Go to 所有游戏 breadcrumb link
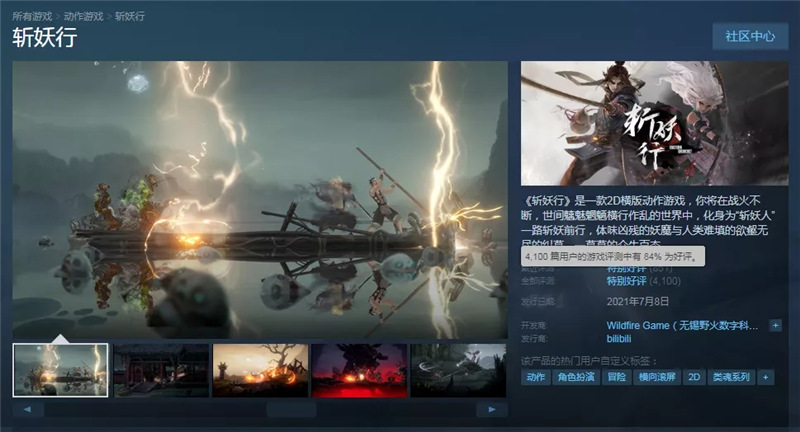The image size is (800, 432). coord(32,16)
